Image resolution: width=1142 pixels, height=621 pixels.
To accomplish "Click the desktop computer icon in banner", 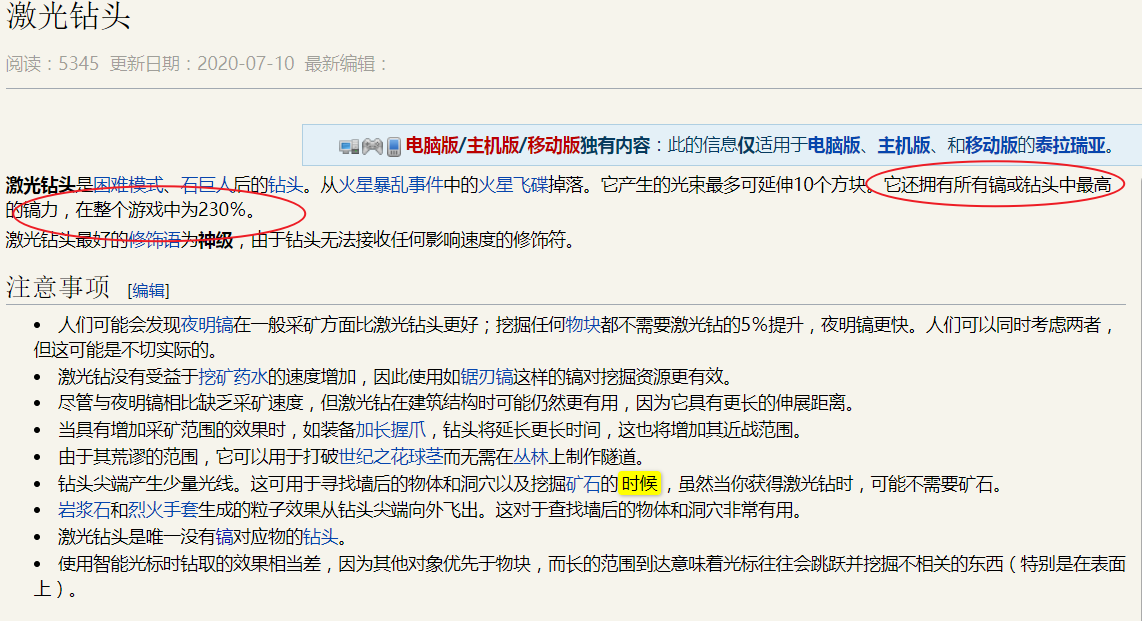I will pyautogui.click(x=349, y=146).
